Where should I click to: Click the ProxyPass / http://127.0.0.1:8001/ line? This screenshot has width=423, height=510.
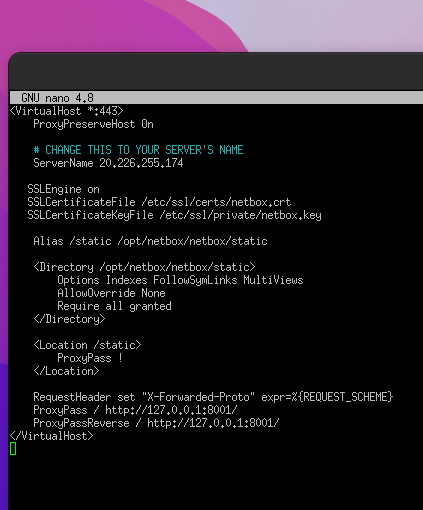pyautogui.click(x=135, y=410)
